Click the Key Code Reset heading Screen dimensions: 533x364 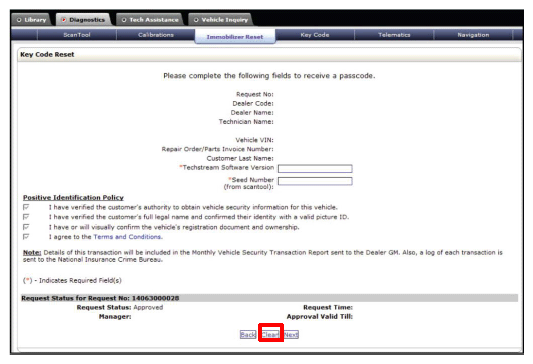[x=47, y=54]
